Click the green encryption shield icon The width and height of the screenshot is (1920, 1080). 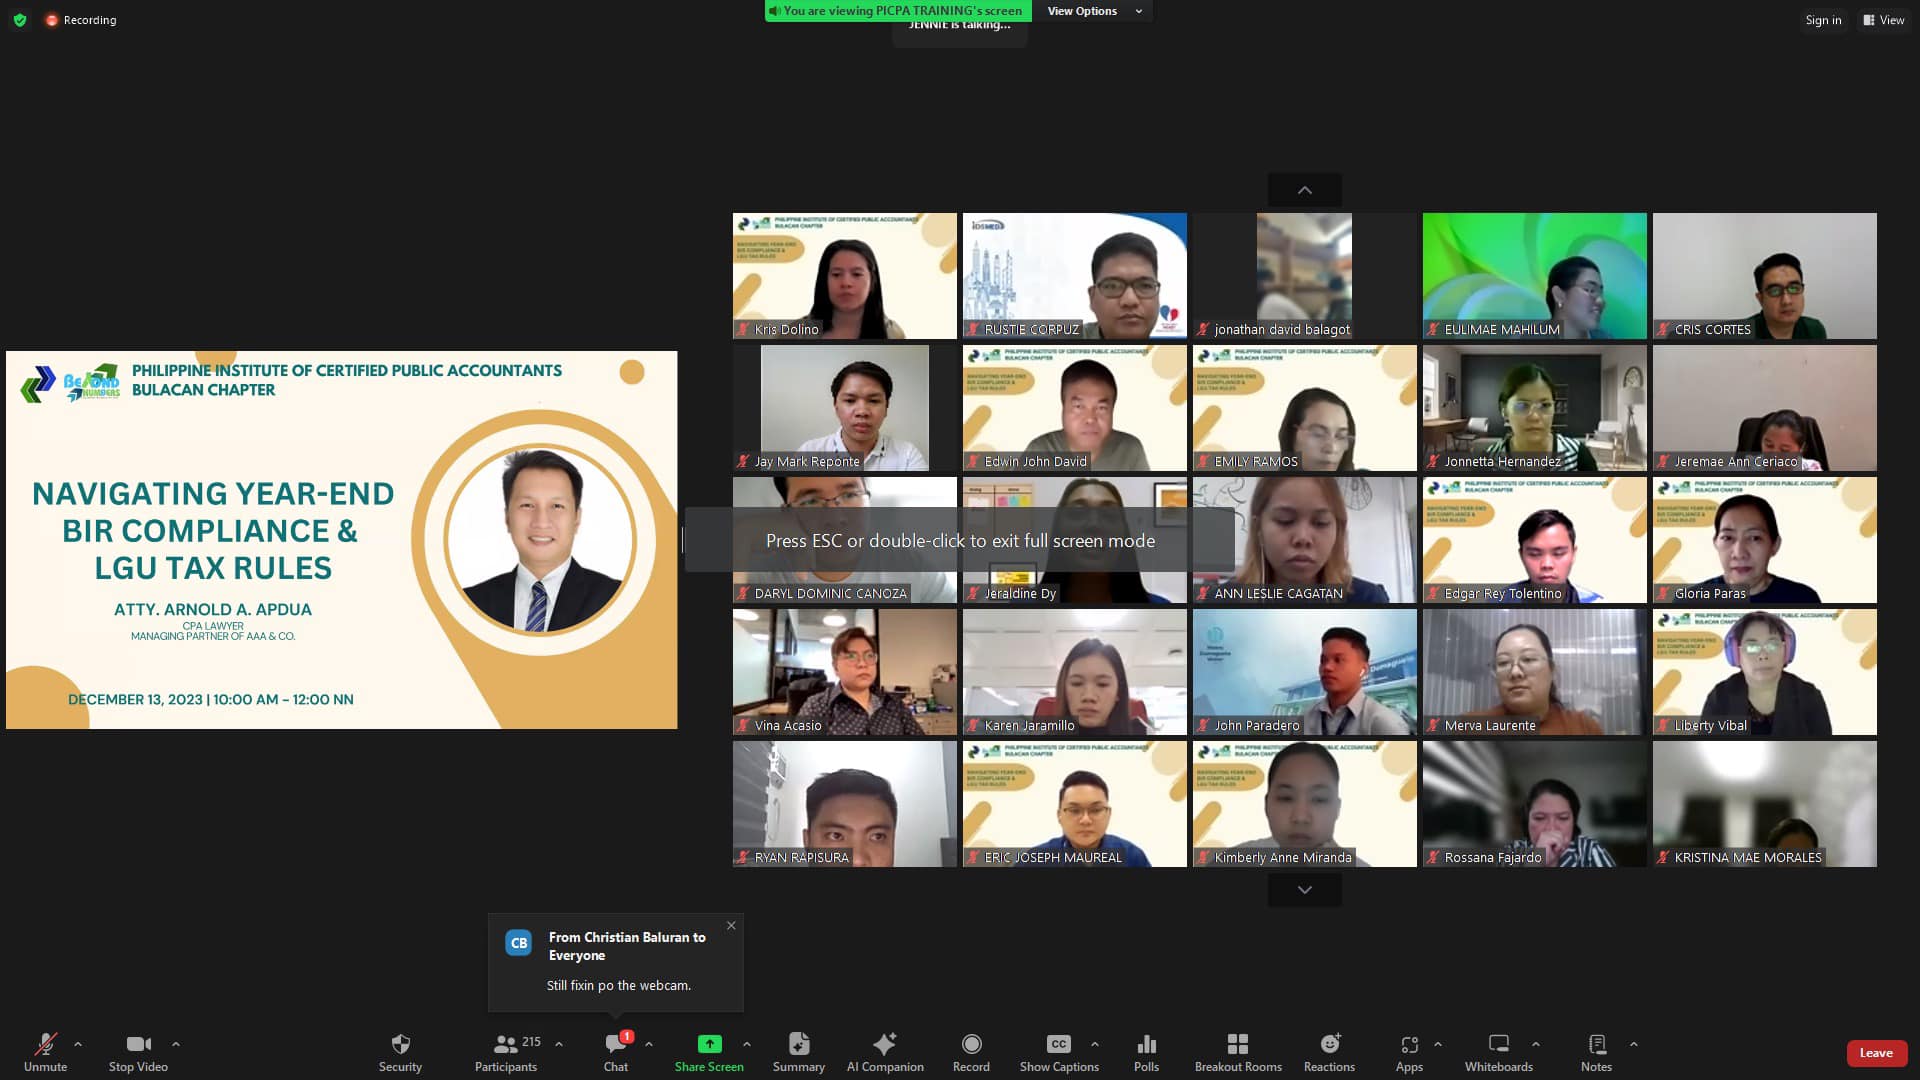(x=20, y=20)
